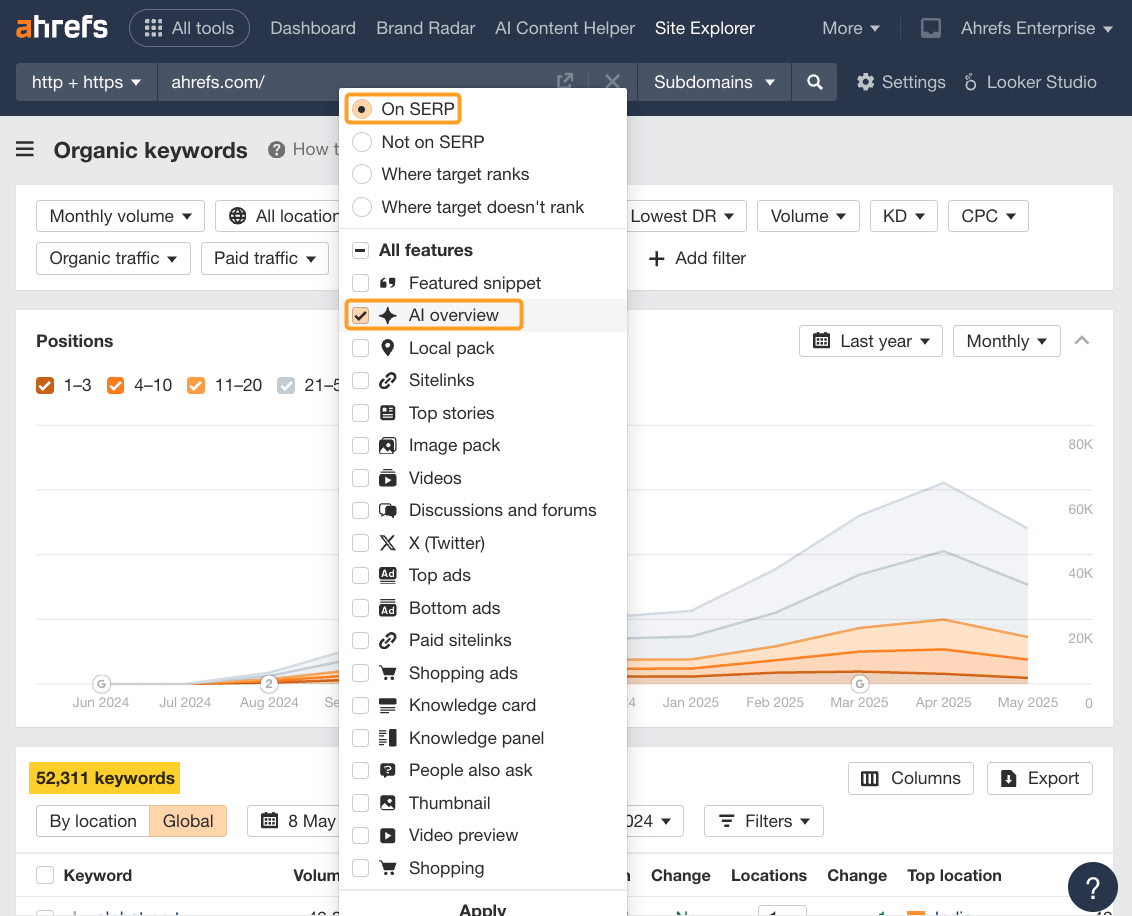Open the All tools grid menu

[189, 28]
